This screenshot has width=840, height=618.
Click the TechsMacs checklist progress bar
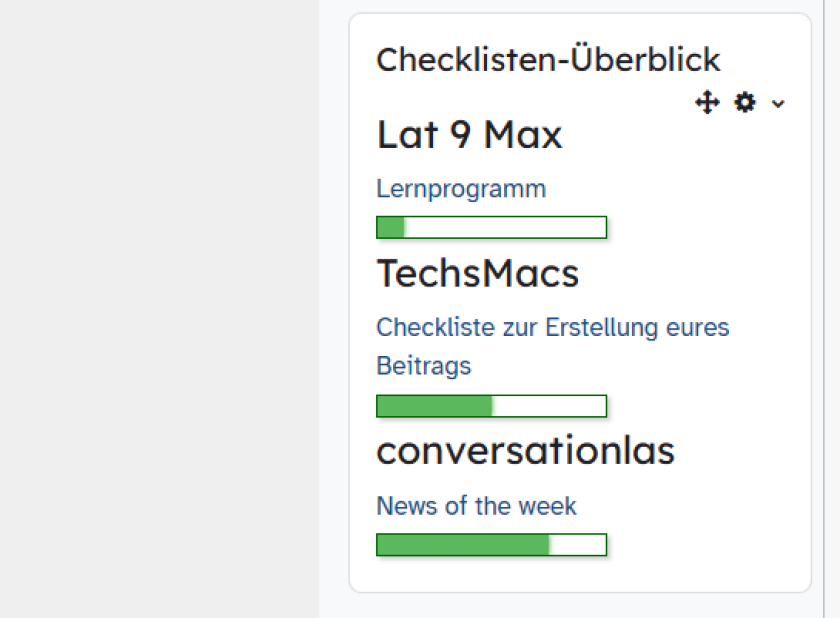click(491, 406)
